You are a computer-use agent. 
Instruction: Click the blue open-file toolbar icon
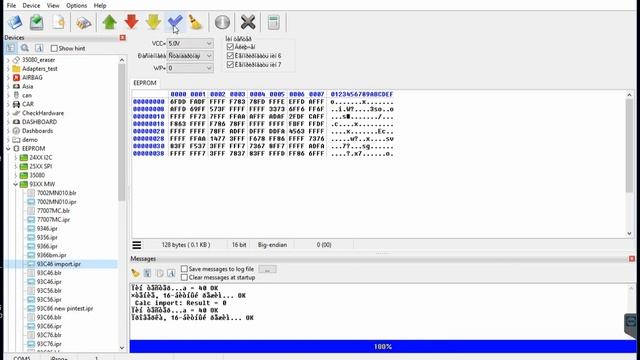coord(15,22)
